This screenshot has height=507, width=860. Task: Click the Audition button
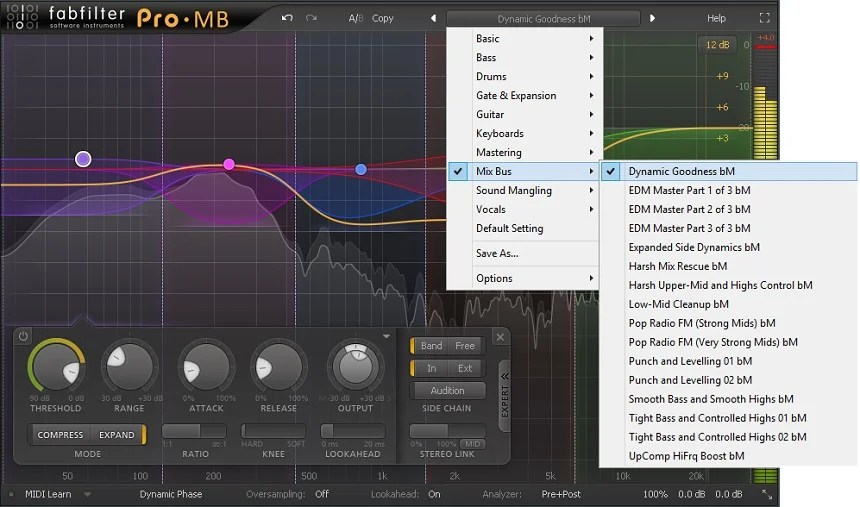click(447, 391)
